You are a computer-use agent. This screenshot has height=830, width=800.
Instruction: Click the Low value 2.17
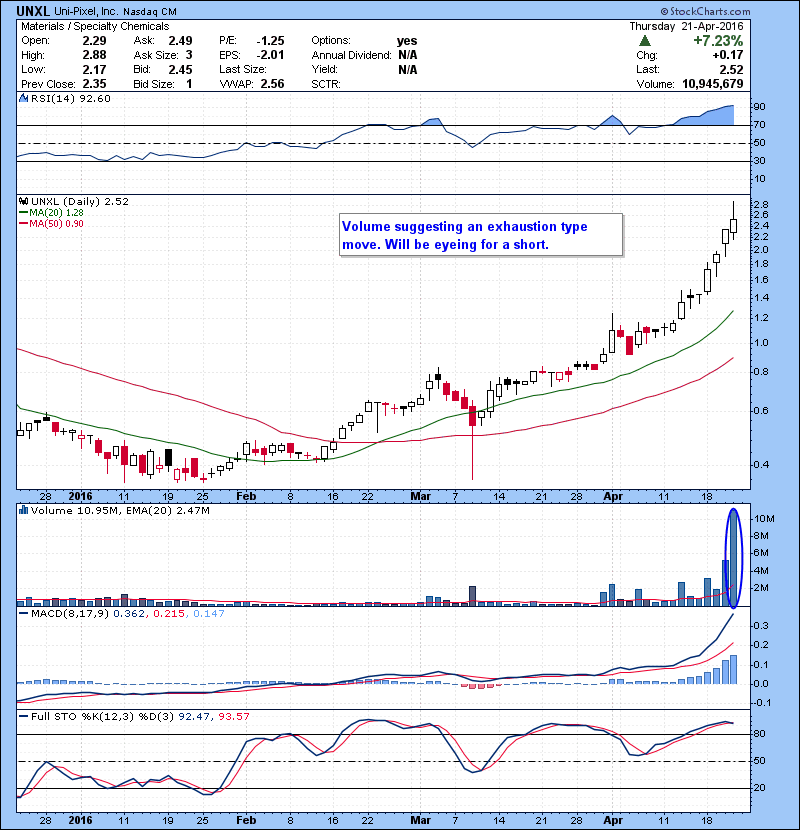point(94,69)
